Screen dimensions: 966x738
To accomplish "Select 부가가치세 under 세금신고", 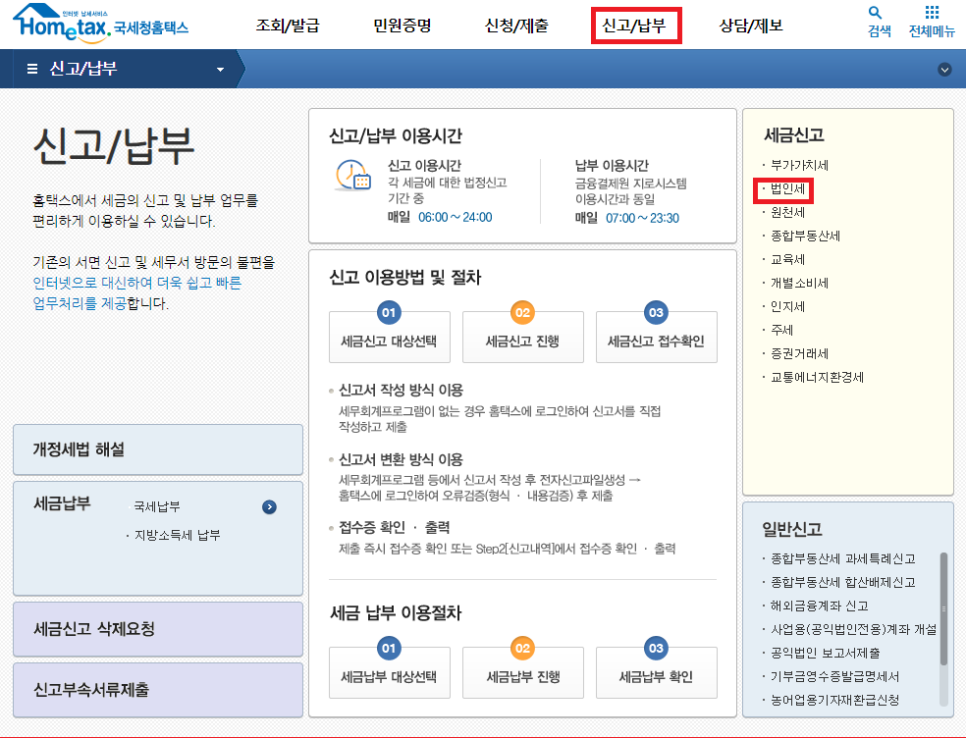I will click(799, 165).
